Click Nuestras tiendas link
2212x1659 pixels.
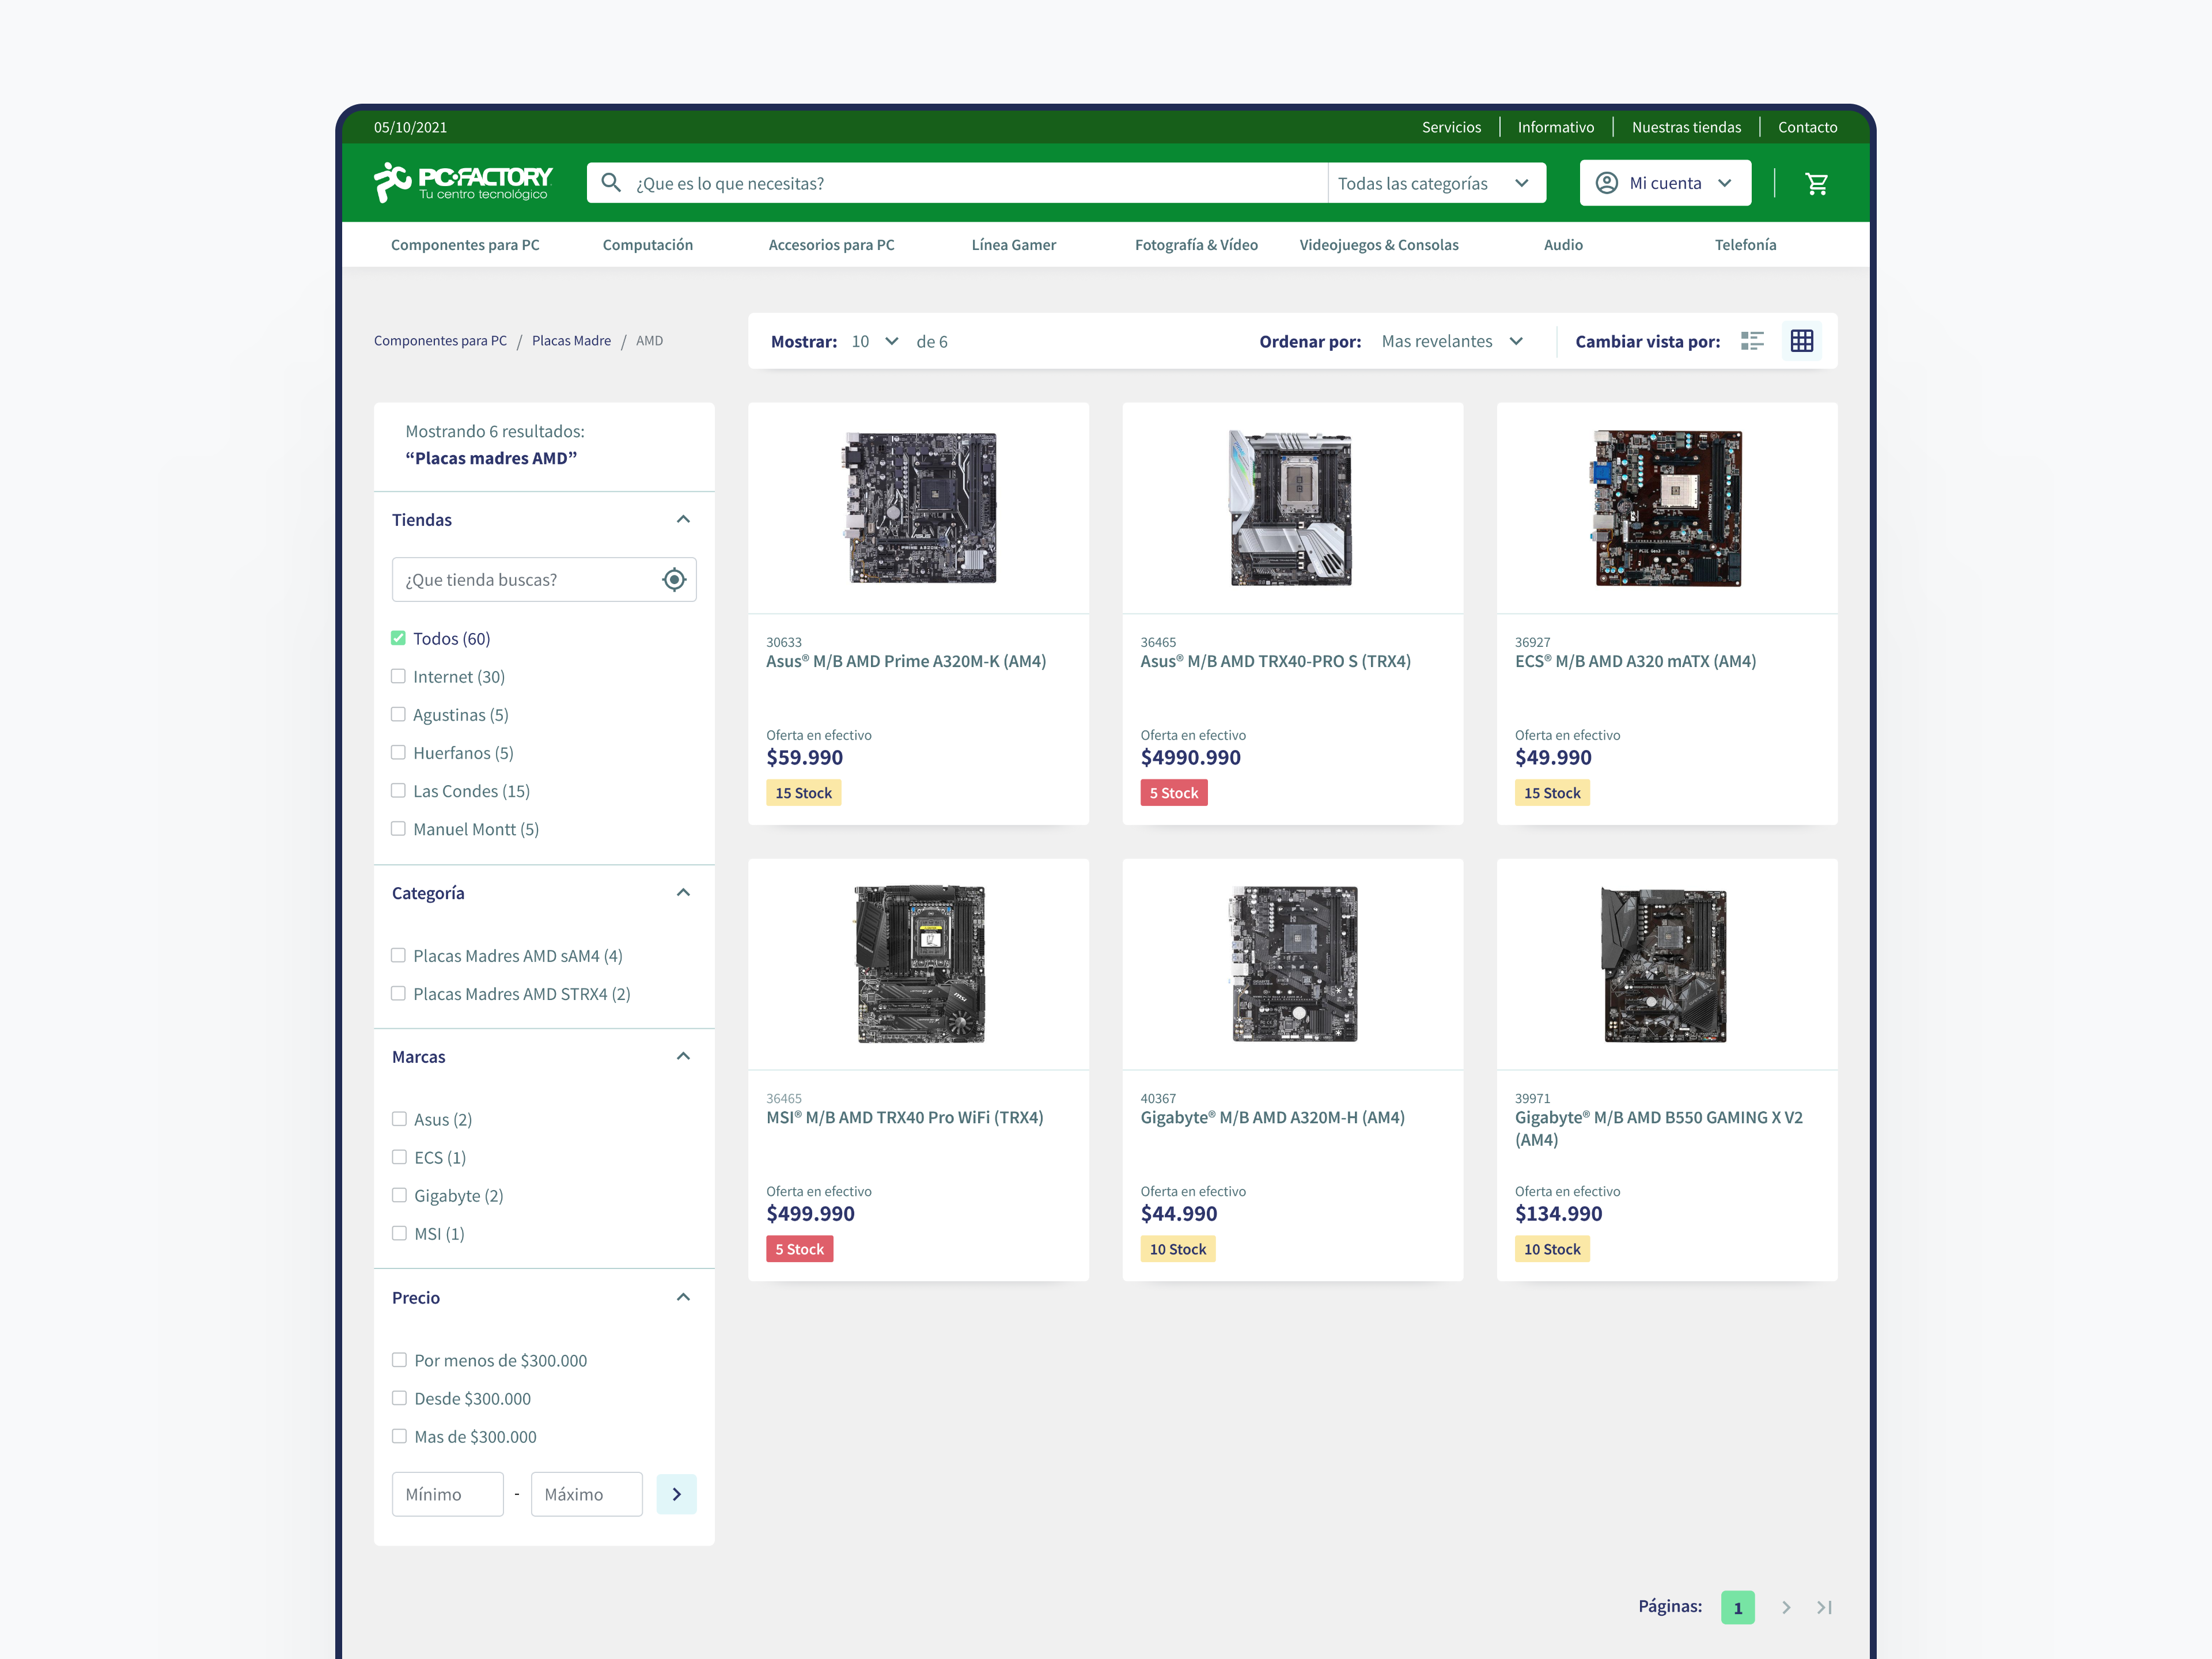(1686, 127)
